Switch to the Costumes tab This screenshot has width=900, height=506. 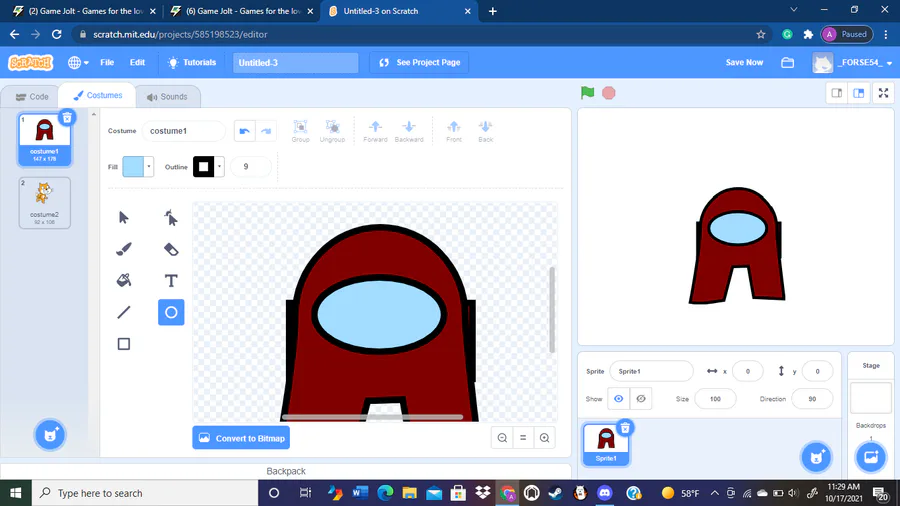pyautogui.click(x=98, y=95)
